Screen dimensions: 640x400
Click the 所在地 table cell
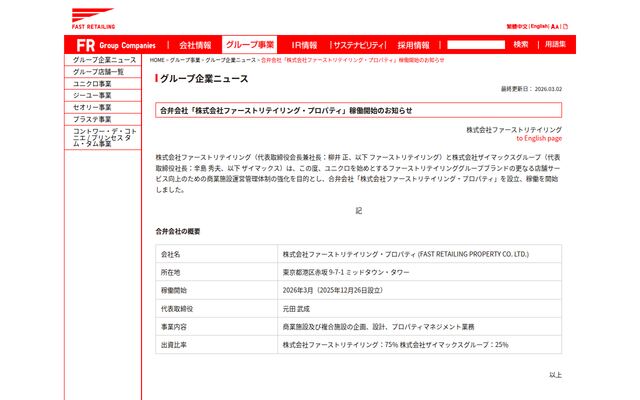click(216, 272)
